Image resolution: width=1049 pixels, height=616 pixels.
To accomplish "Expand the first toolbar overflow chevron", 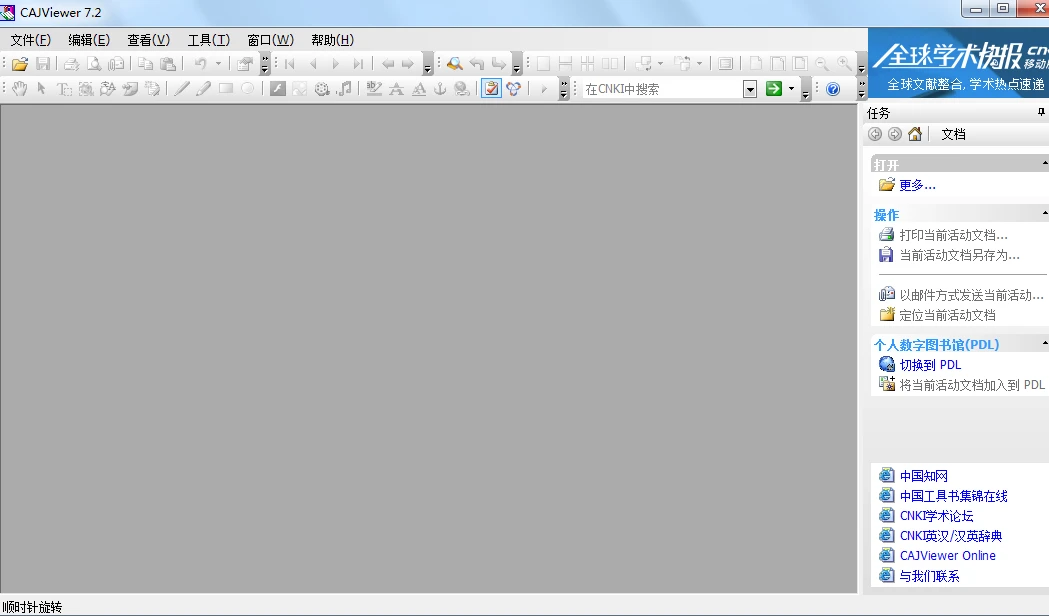I will pyautogui.click(x=265, y=64).
